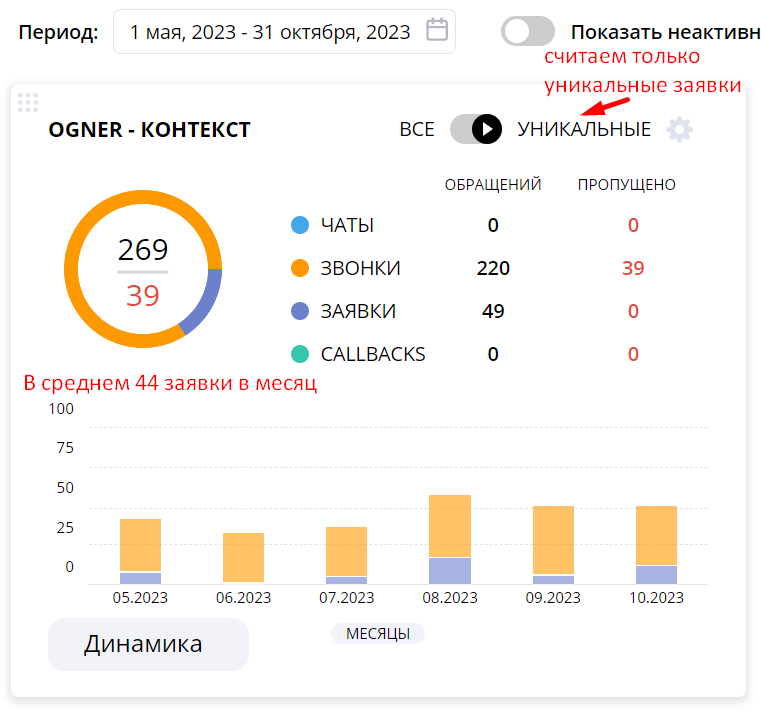This screenshot has width=761, height=716.
Task: Toggle the ВСЕ / УНИКАЛЬНЫЕ switch
Action: (476, 129)
